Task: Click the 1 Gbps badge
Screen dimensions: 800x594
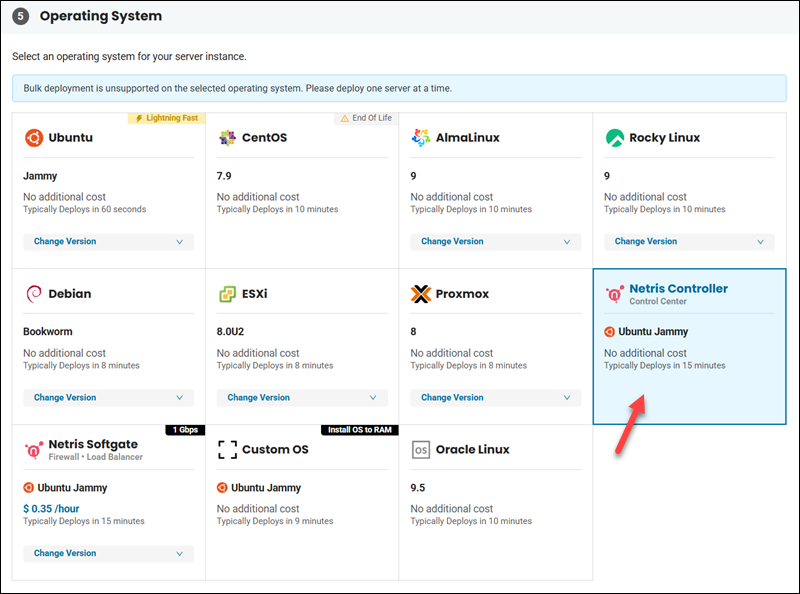Action: [185, 430]
